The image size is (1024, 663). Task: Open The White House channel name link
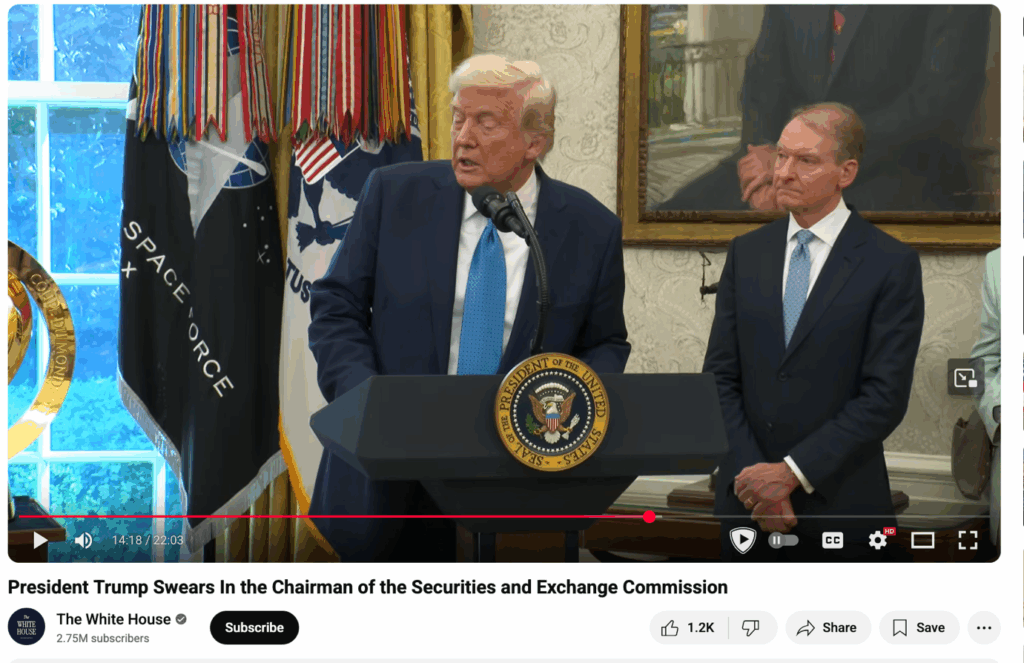coord(114,619)
